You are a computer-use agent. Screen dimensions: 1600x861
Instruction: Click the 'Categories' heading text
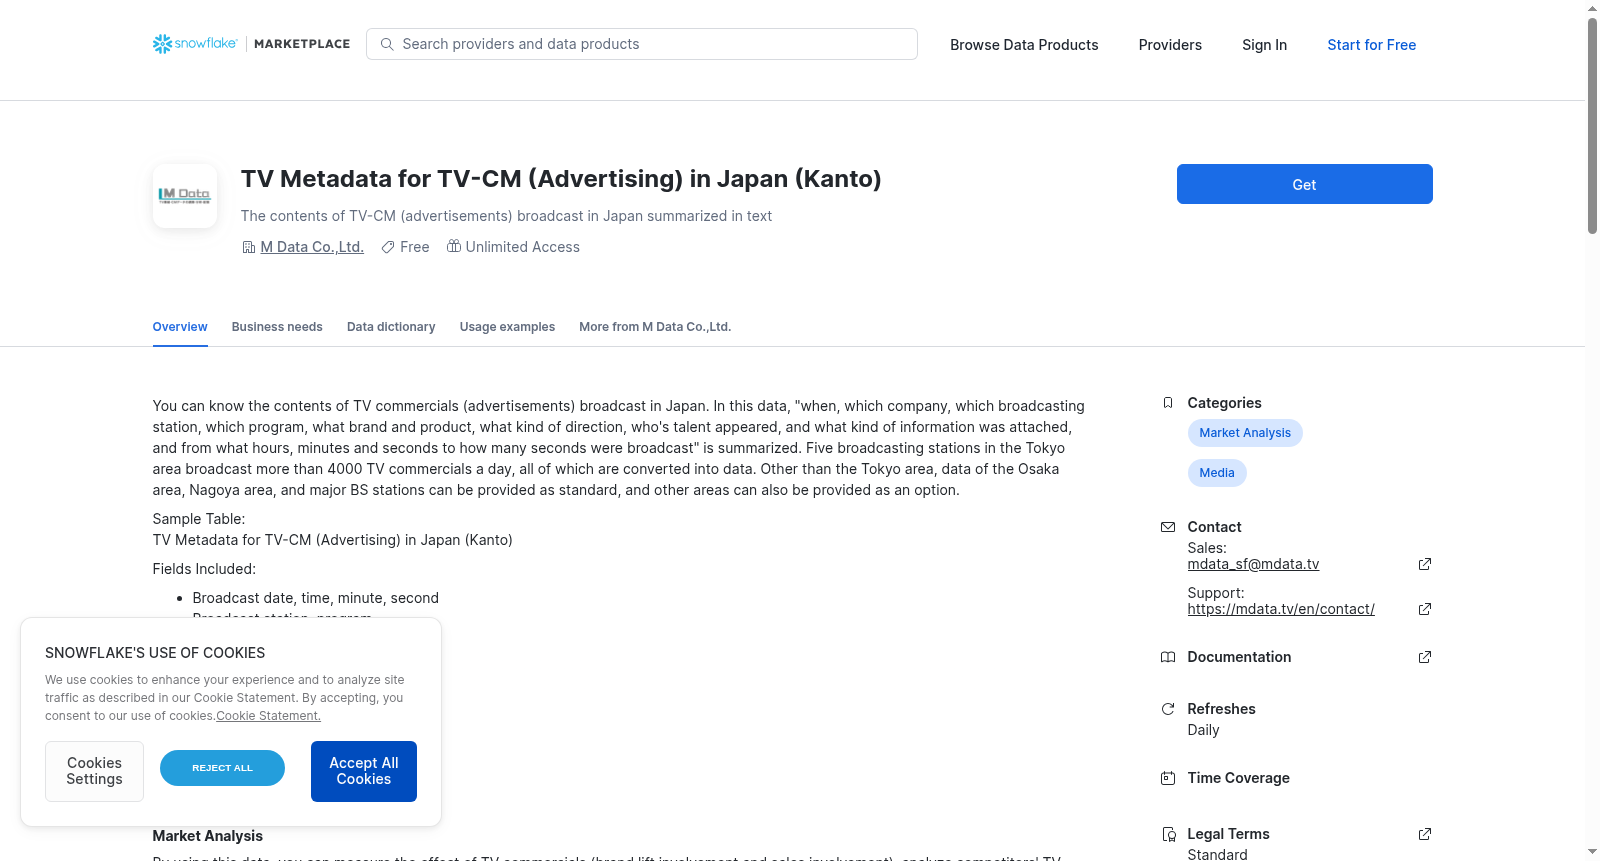[x=1224, y=403]
